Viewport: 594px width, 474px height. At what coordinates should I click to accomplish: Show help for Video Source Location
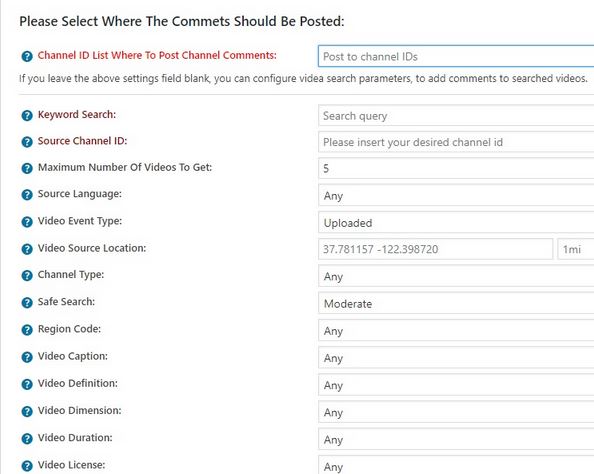(27, 249)
